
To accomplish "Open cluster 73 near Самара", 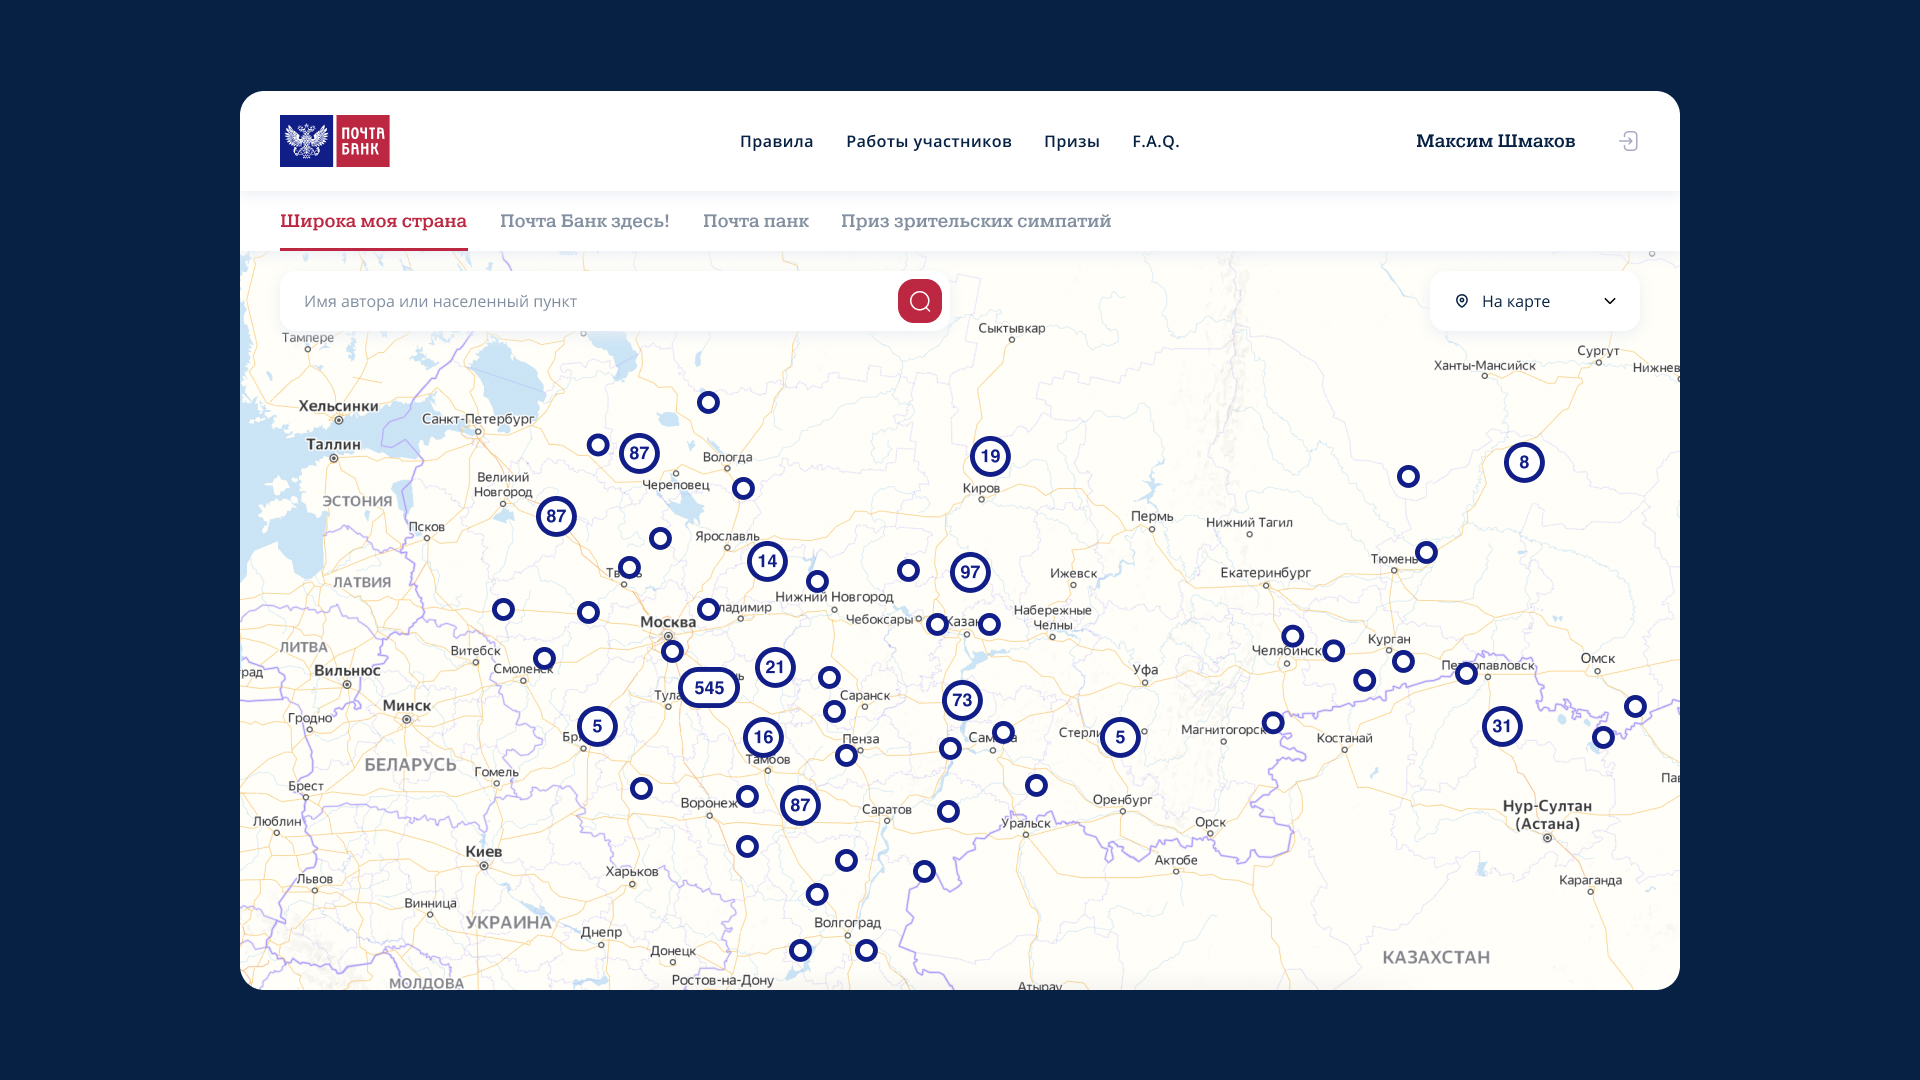I will coord(962,701).
